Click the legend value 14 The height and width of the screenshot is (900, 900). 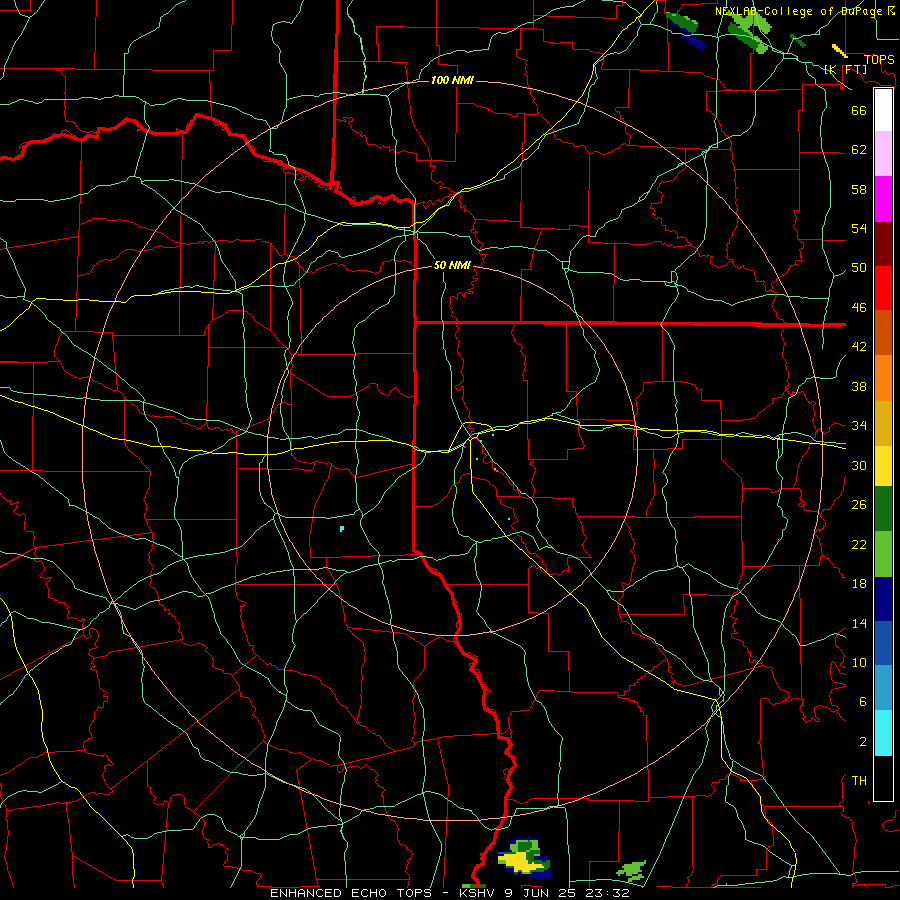pyautogui.click(x=859, y=623)
